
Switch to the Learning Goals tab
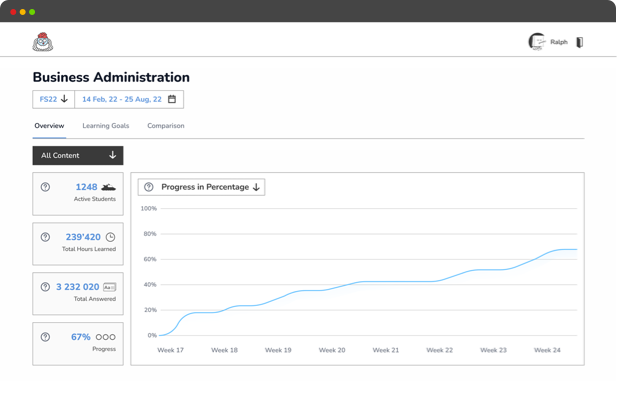coord(105,126)
